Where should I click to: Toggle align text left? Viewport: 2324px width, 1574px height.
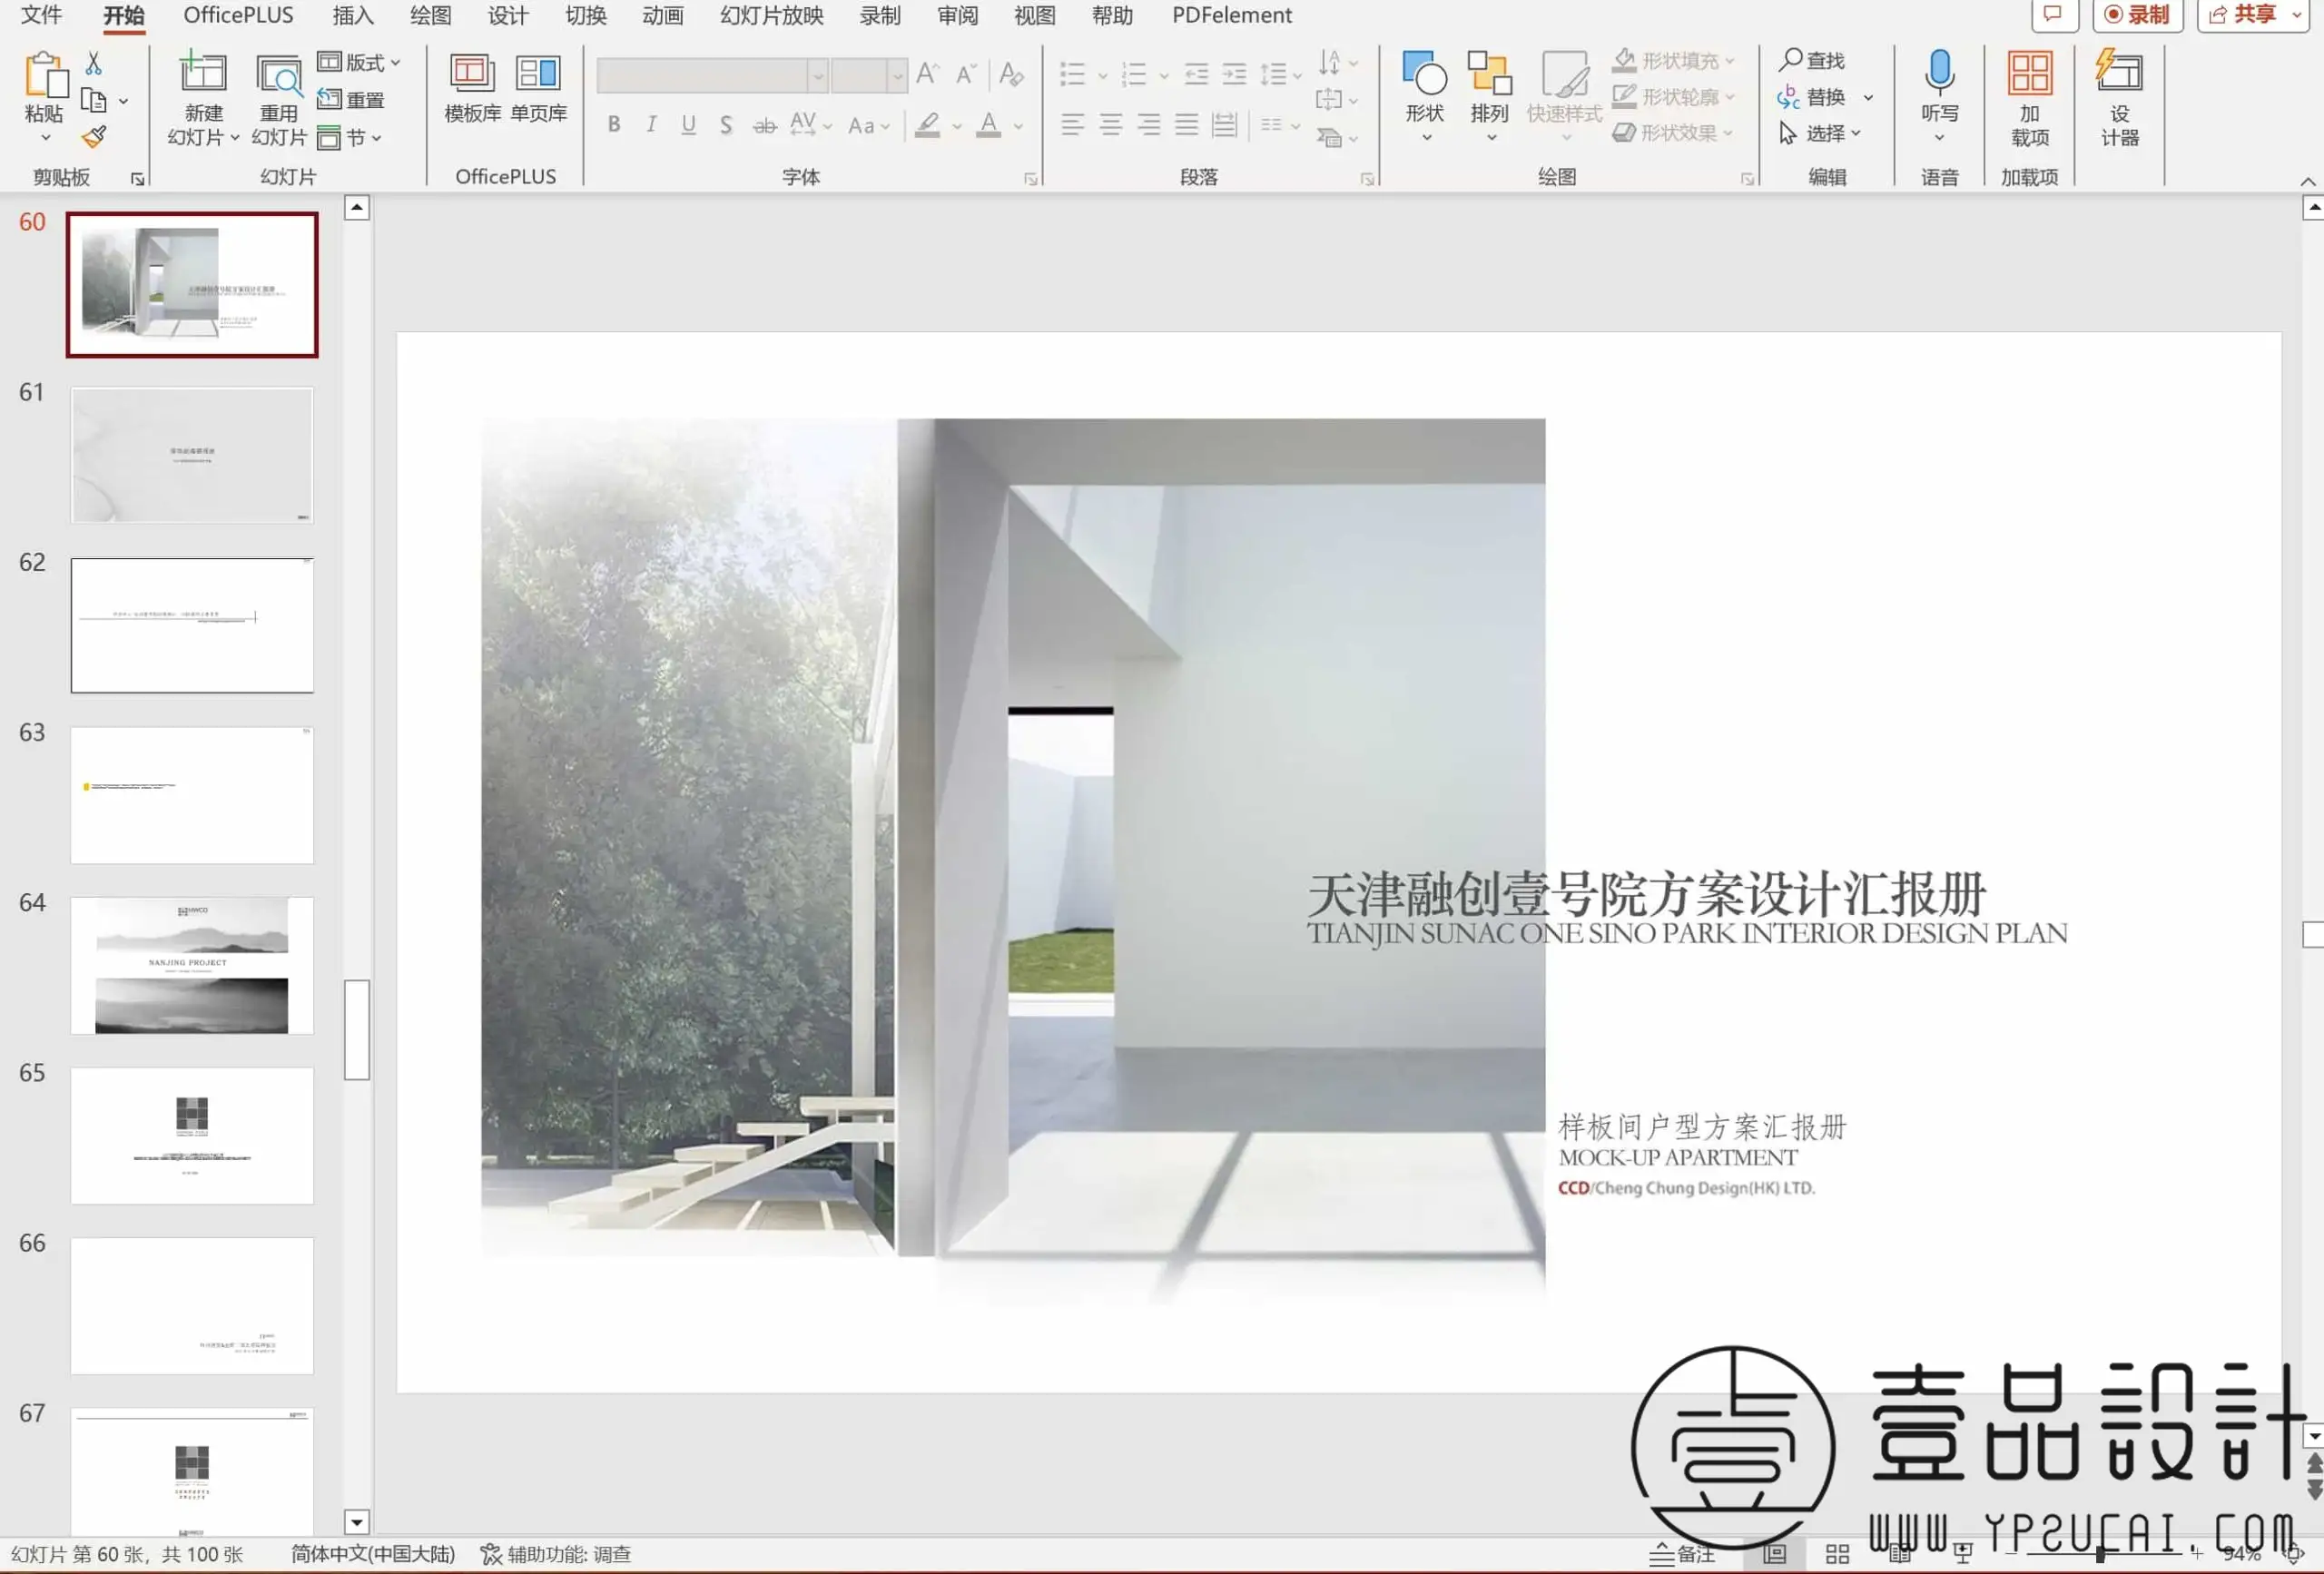pyautogui.click(x=1072, y=125)
